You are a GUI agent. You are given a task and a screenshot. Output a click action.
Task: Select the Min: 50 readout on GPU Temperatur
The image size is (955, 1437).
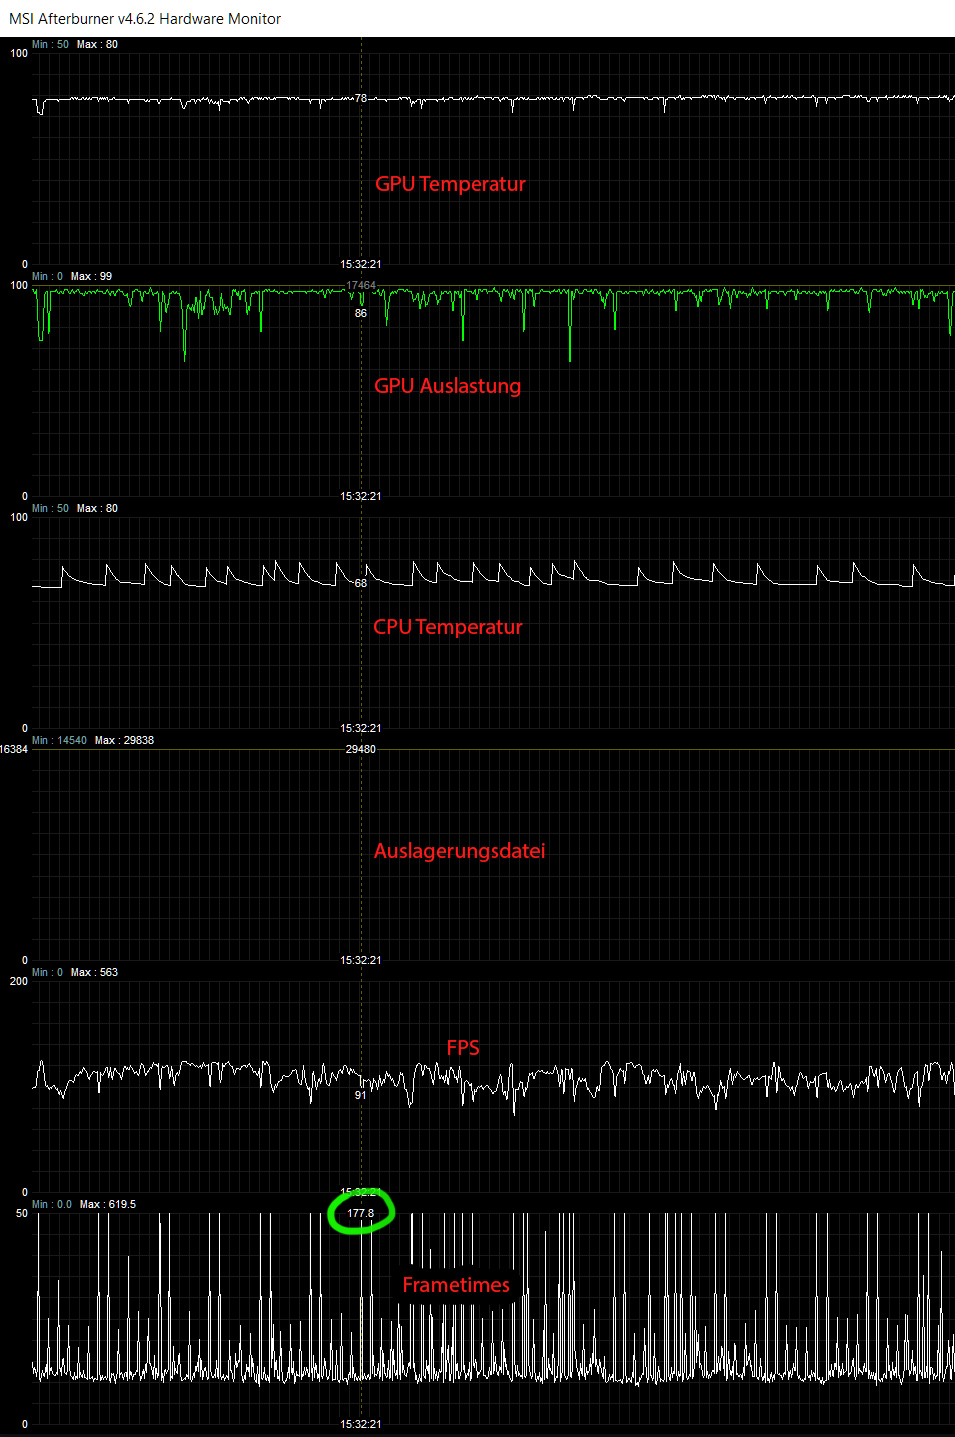pos(52,44)
